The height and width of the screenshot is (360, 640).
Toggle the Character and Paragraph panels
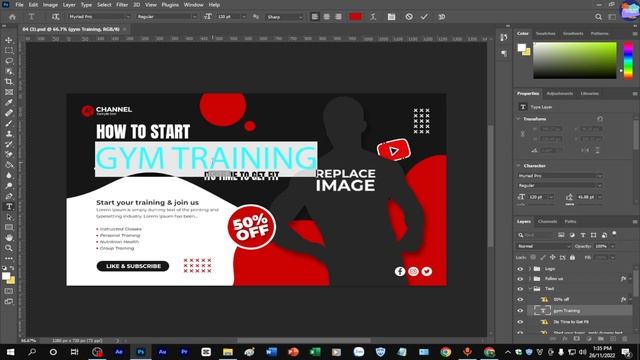tap(391, 17)
